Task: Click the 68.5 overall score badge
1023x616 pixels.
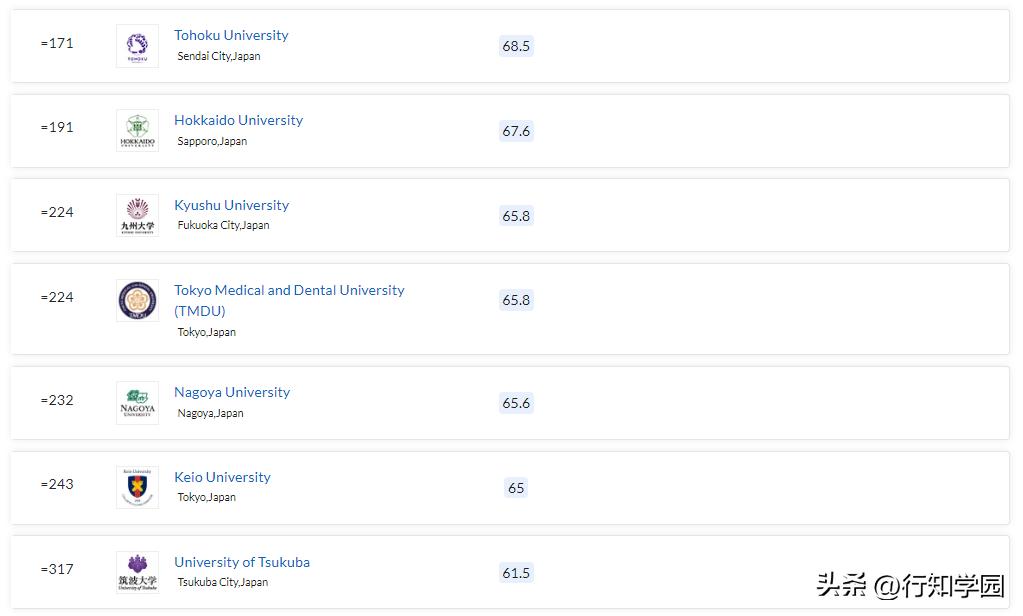Action: point(516,46)
